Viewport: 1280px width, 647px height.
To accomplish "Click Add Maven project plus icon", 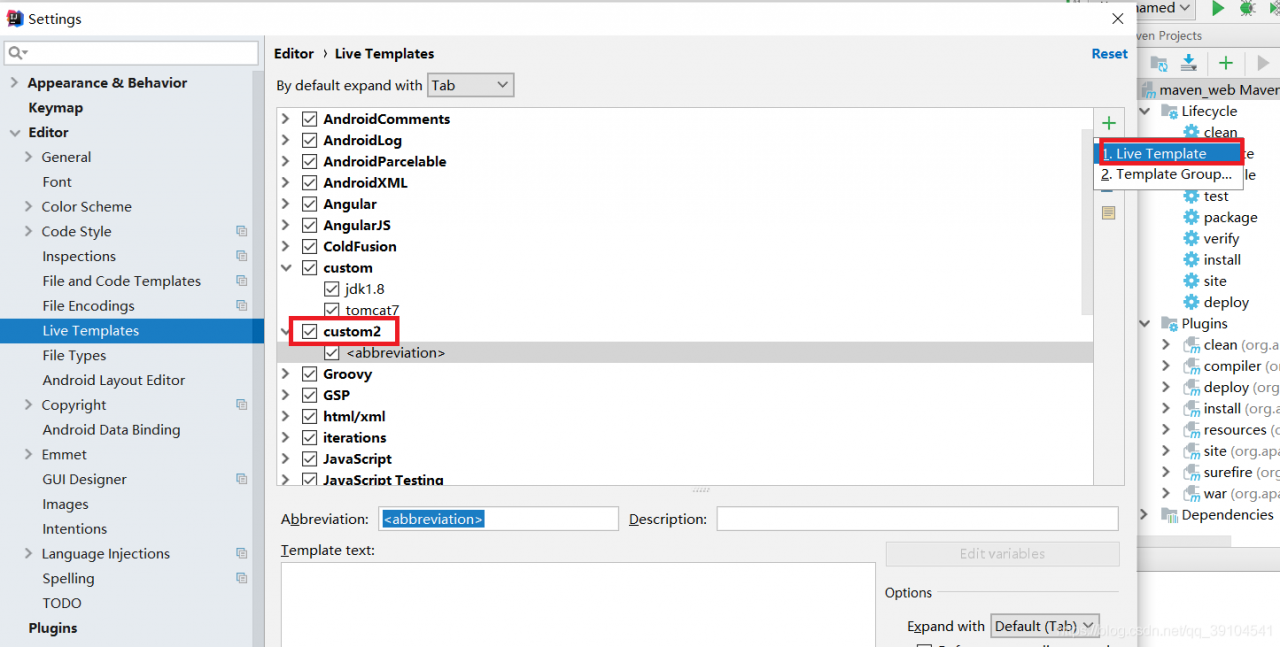I will (1226, 63).
